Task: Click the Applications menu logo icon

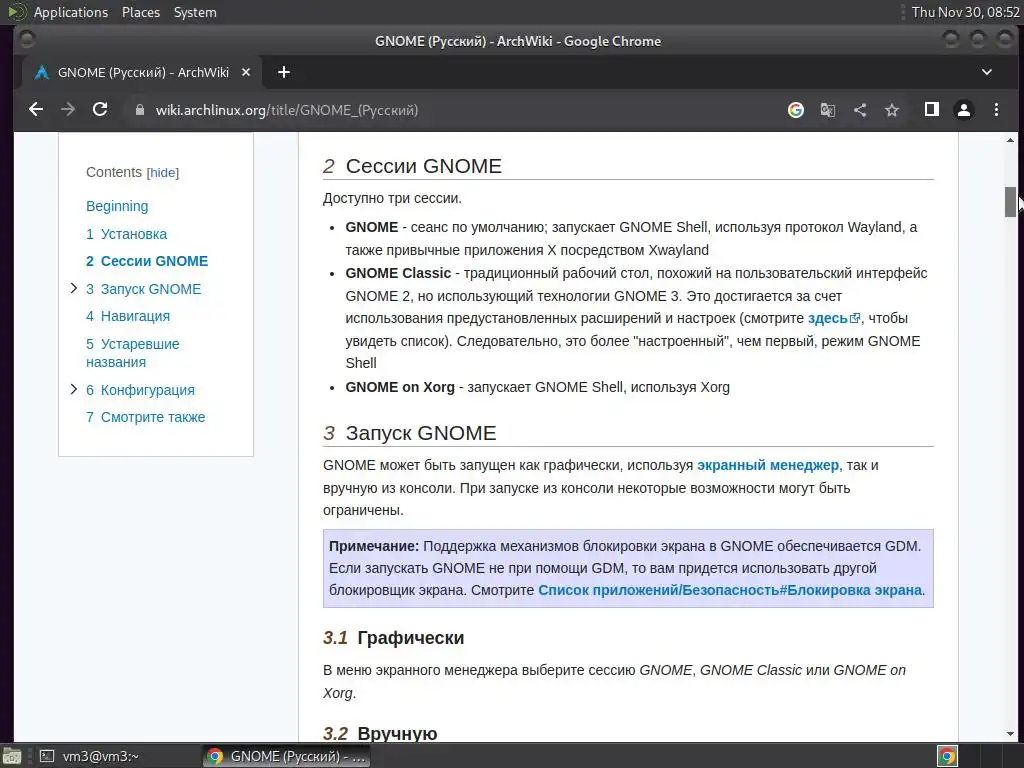Action: [x=16, y=12]
